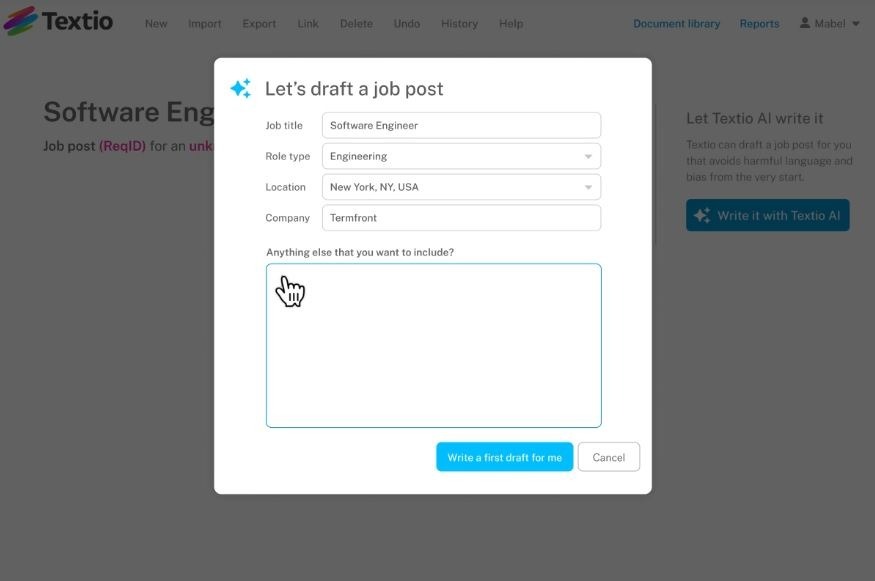Open the History menu item
Screen dimensions: 875x581
[459, 24]
